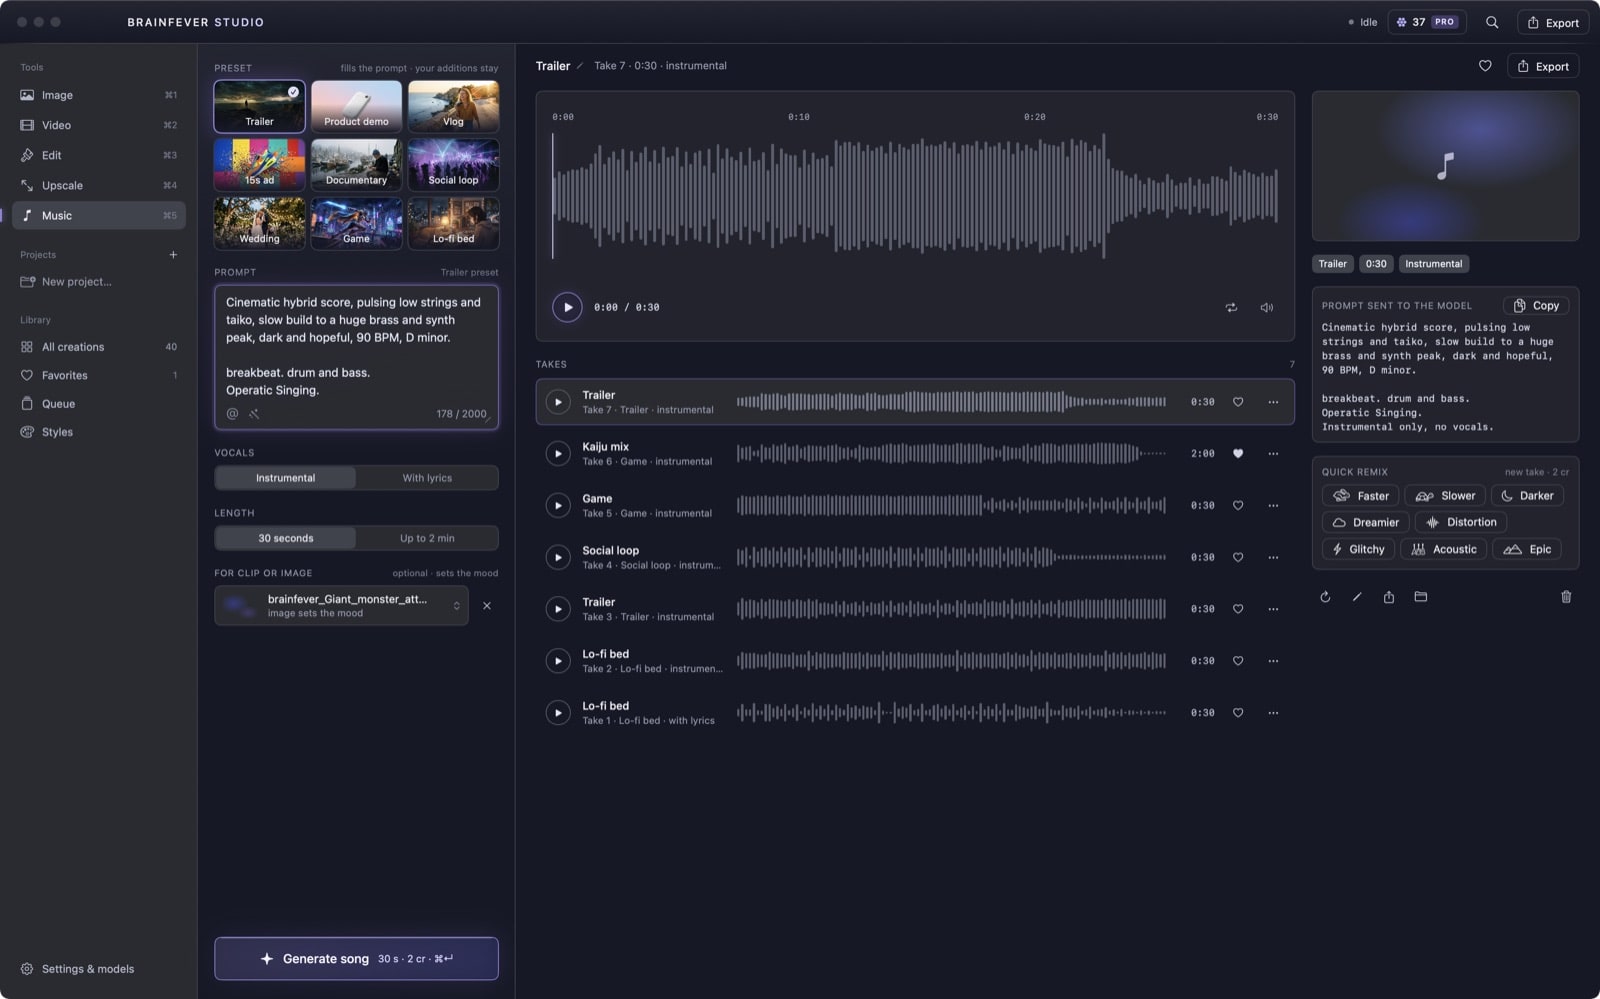Click the magic wand icon in prompt box
The height and width of the screenshot is (999, 1600).
(x=254, y=414)
